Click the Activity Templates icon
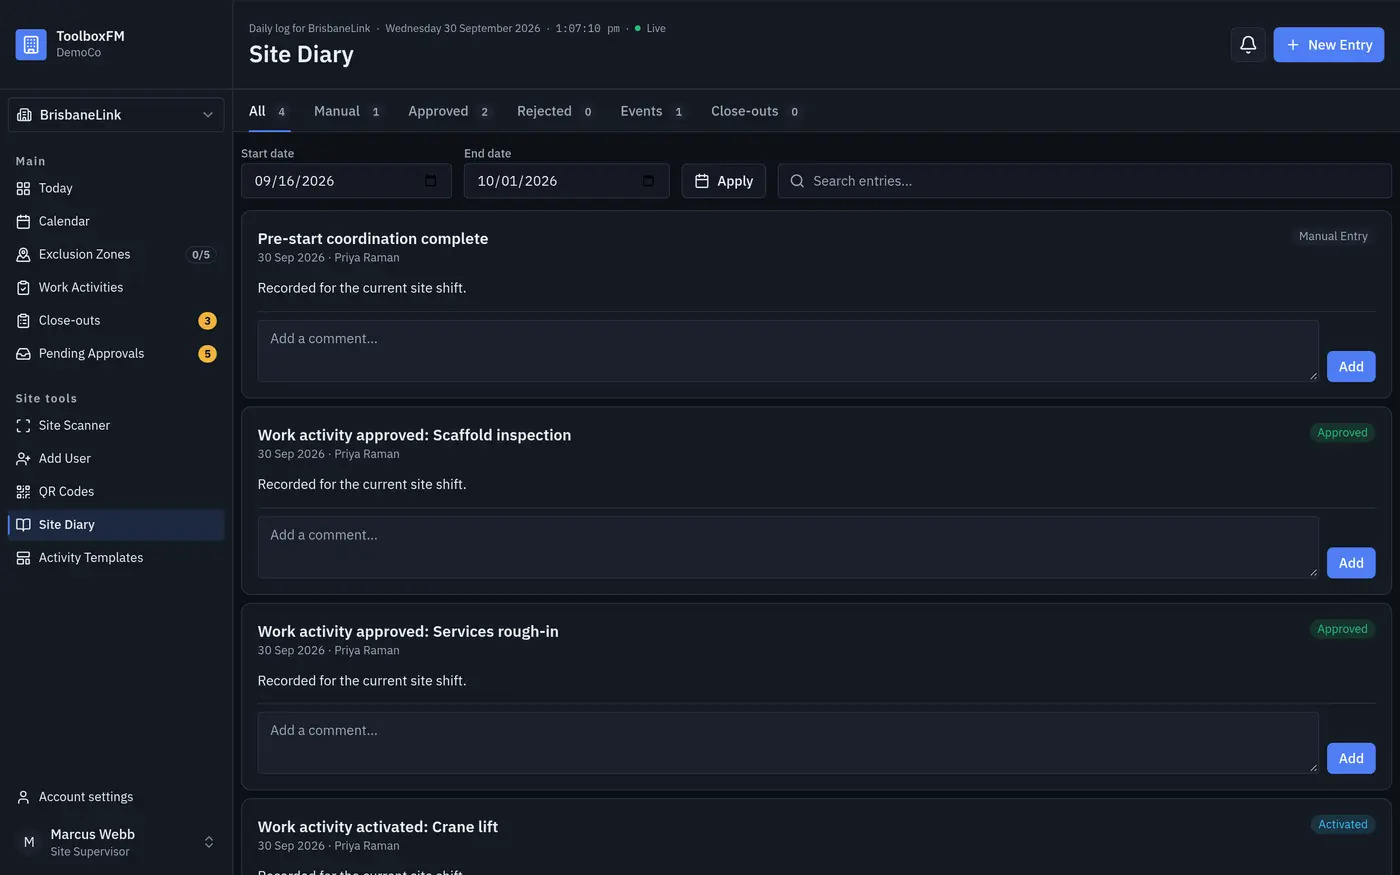1400x875 pixels. click(23, 557)
